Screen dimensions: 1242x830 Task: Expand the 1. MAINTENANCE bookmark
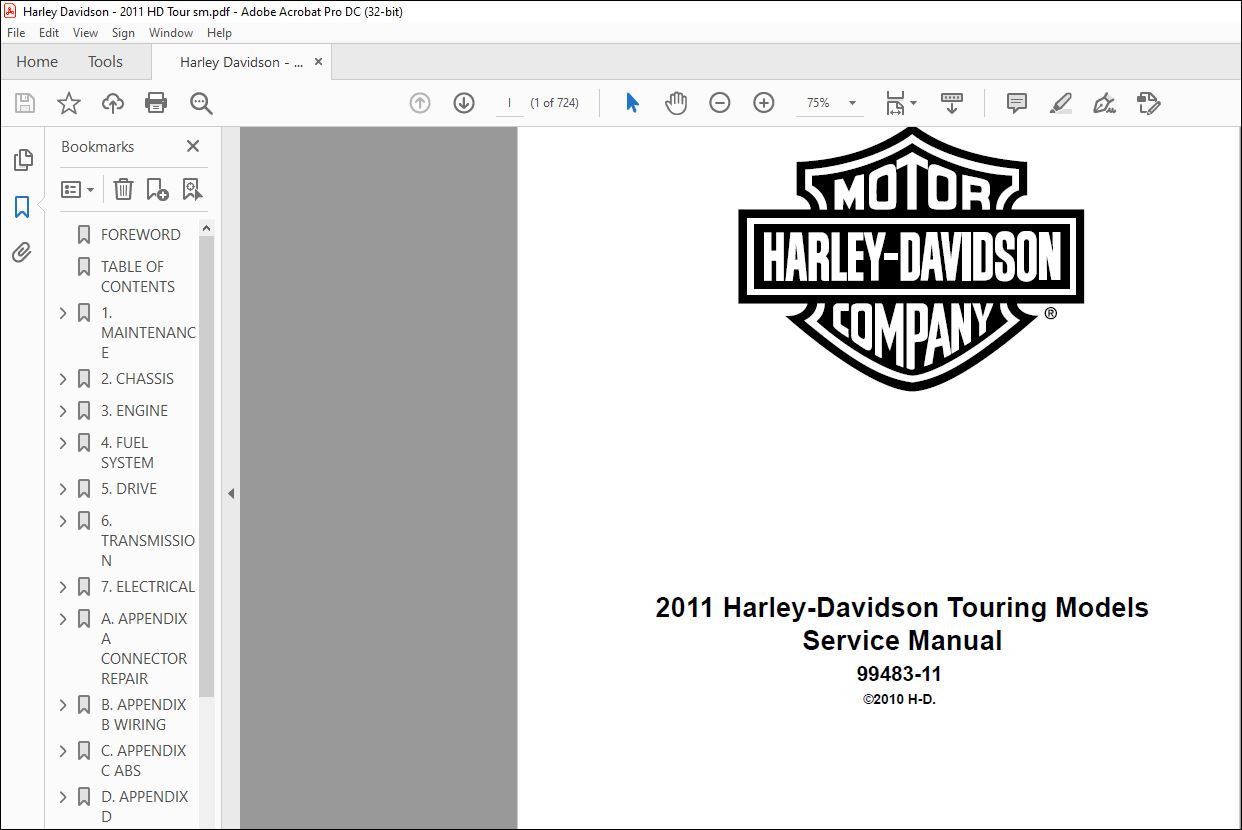tap(63, 313)
